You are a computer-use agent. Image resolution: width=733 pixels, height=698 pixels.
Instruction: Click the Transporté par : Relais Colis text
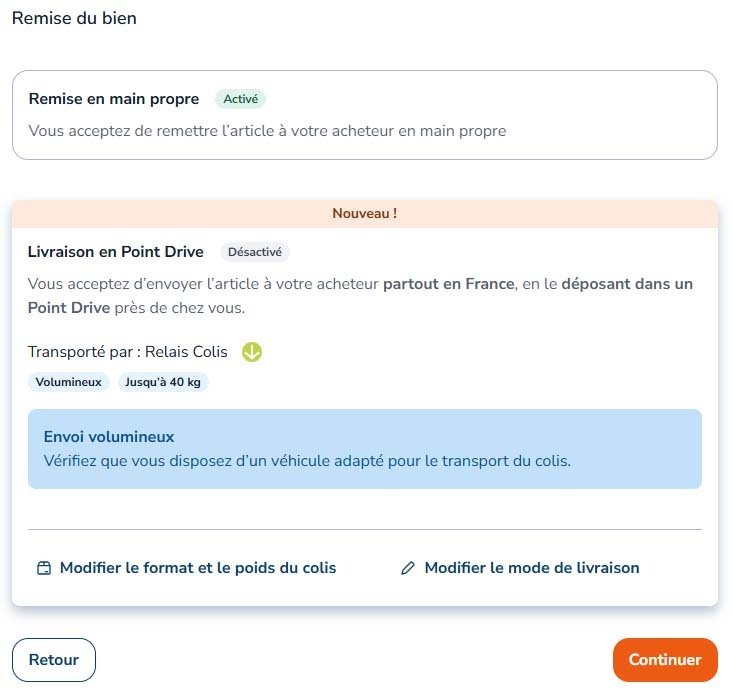click(128, 352)
